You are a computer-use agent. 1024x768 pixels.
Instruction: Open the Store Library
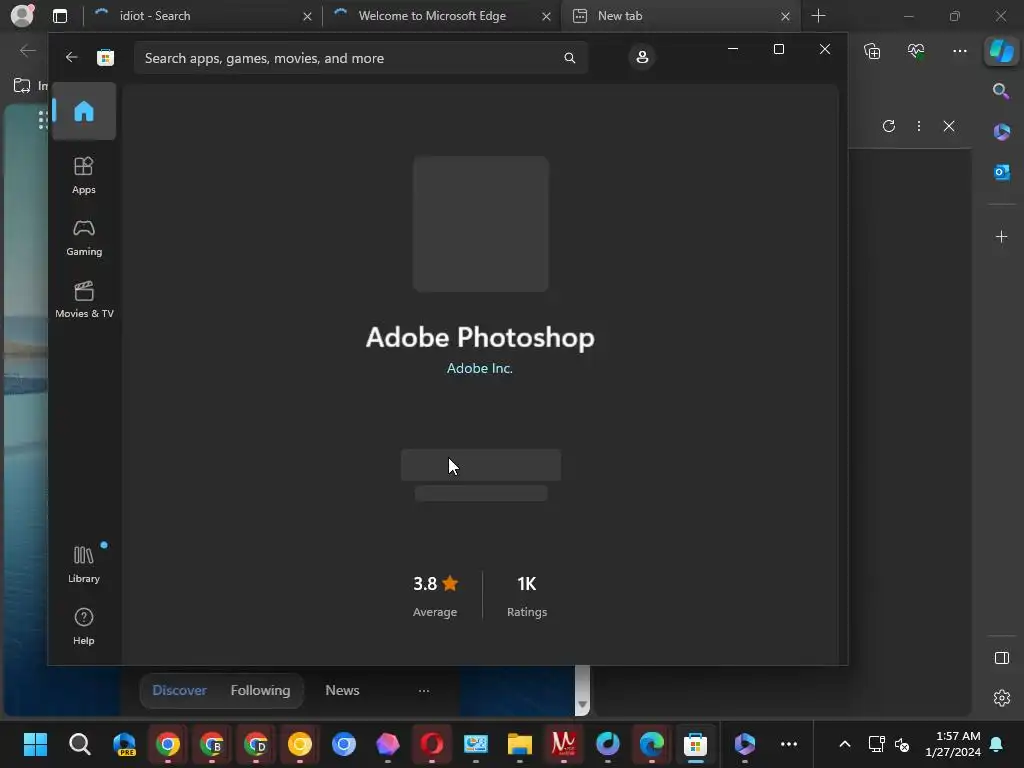pyautogui.click(x=84, y=564)
